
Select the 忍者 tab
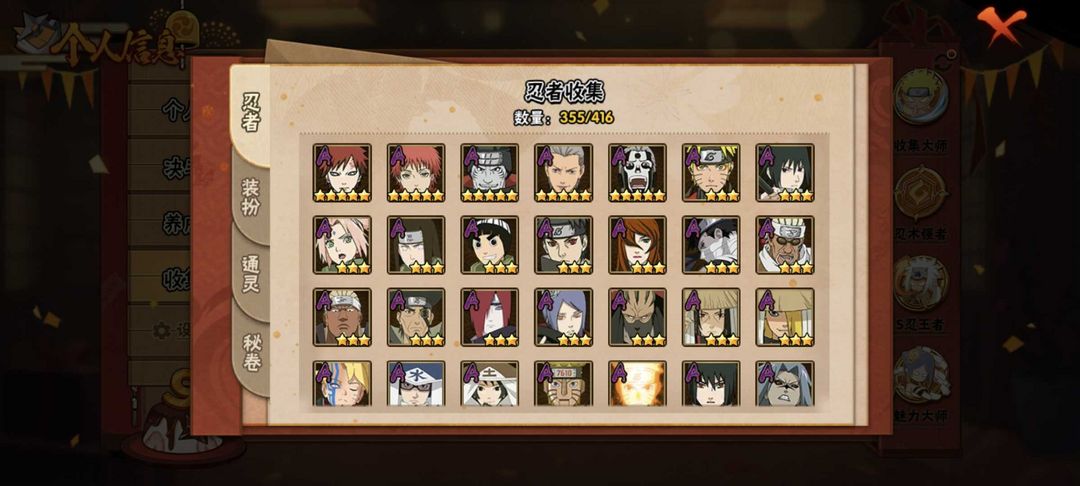pyautogui.click(x=251, y=114)
